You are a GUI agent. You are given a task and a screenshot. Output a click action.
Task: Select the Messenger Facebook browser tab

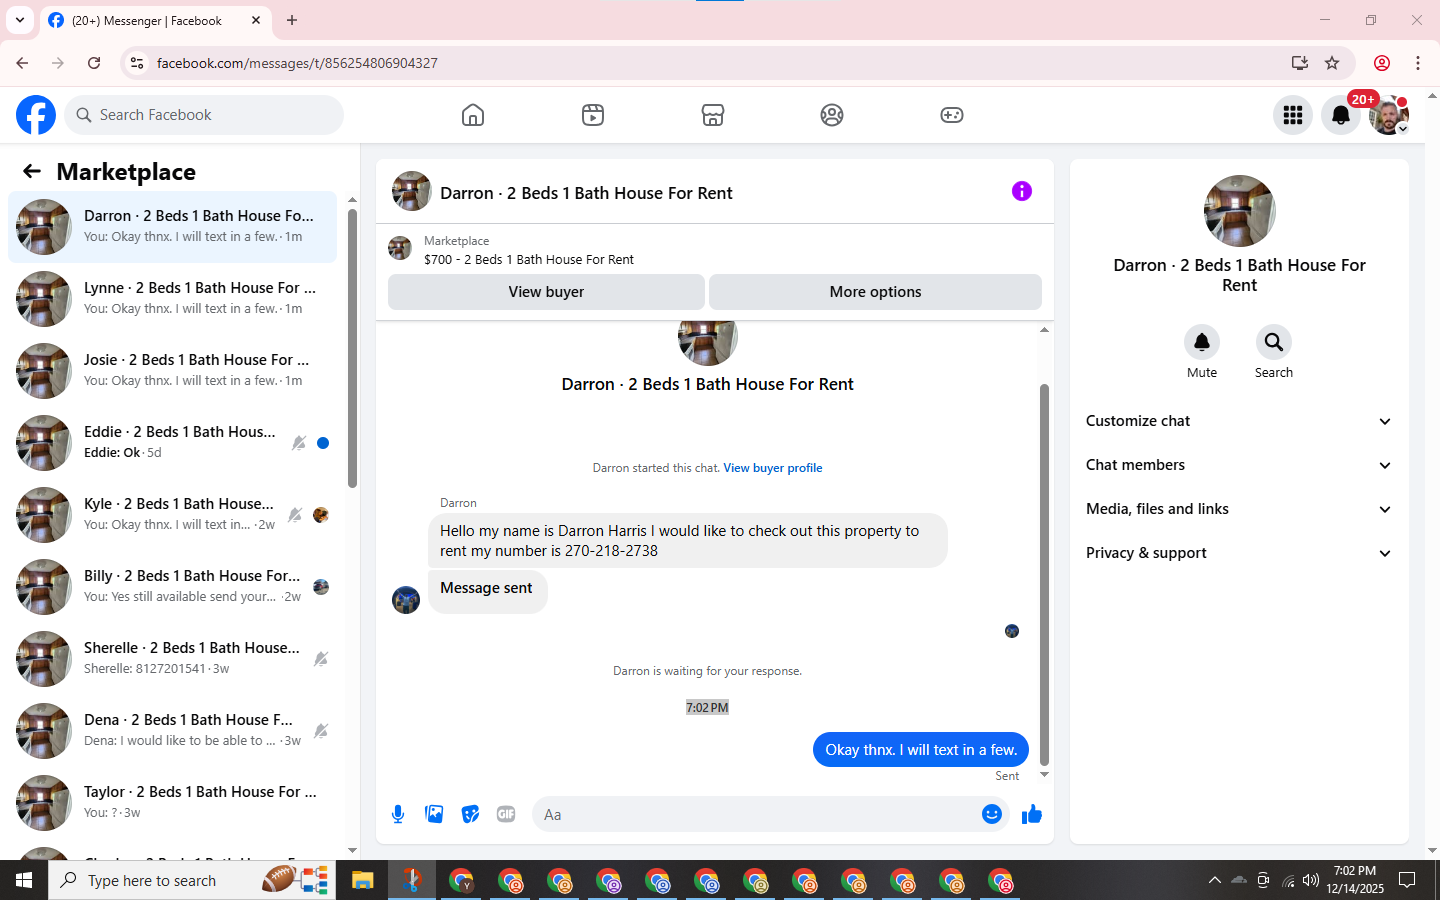pos(155,20)
